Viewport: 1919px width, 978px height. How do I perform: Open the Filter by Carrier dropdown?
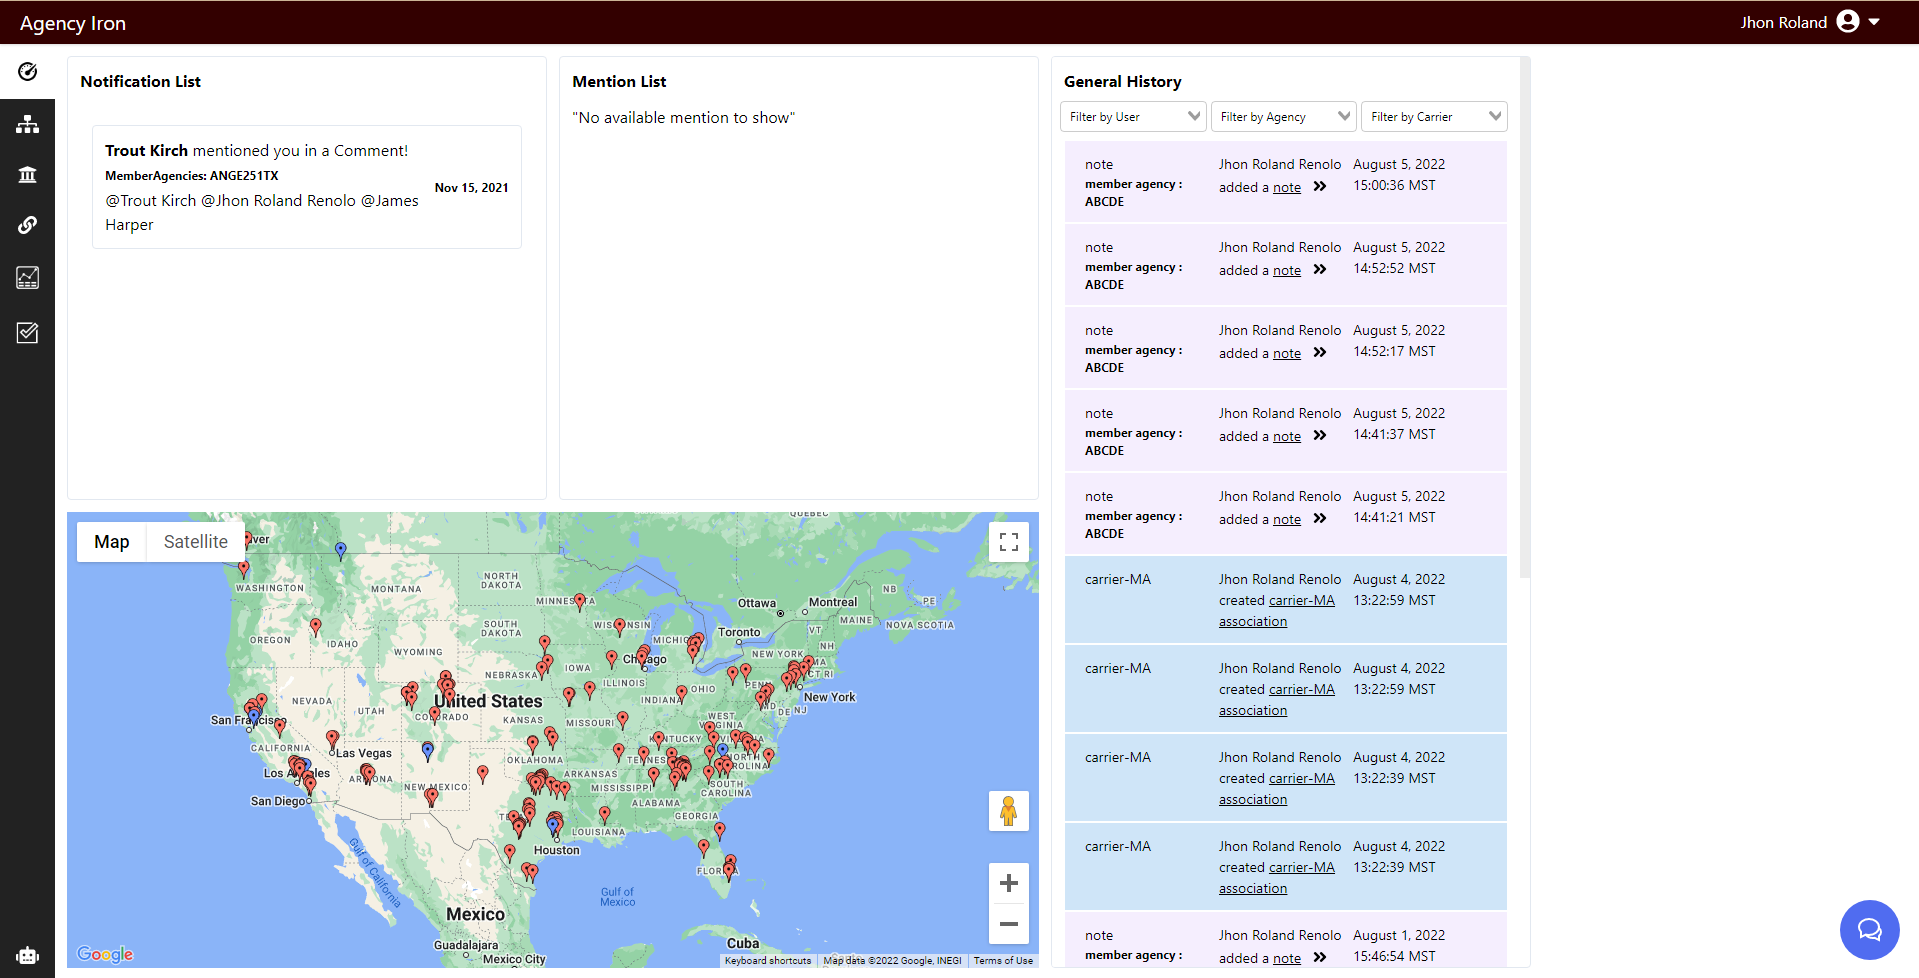coord(1434,117)
